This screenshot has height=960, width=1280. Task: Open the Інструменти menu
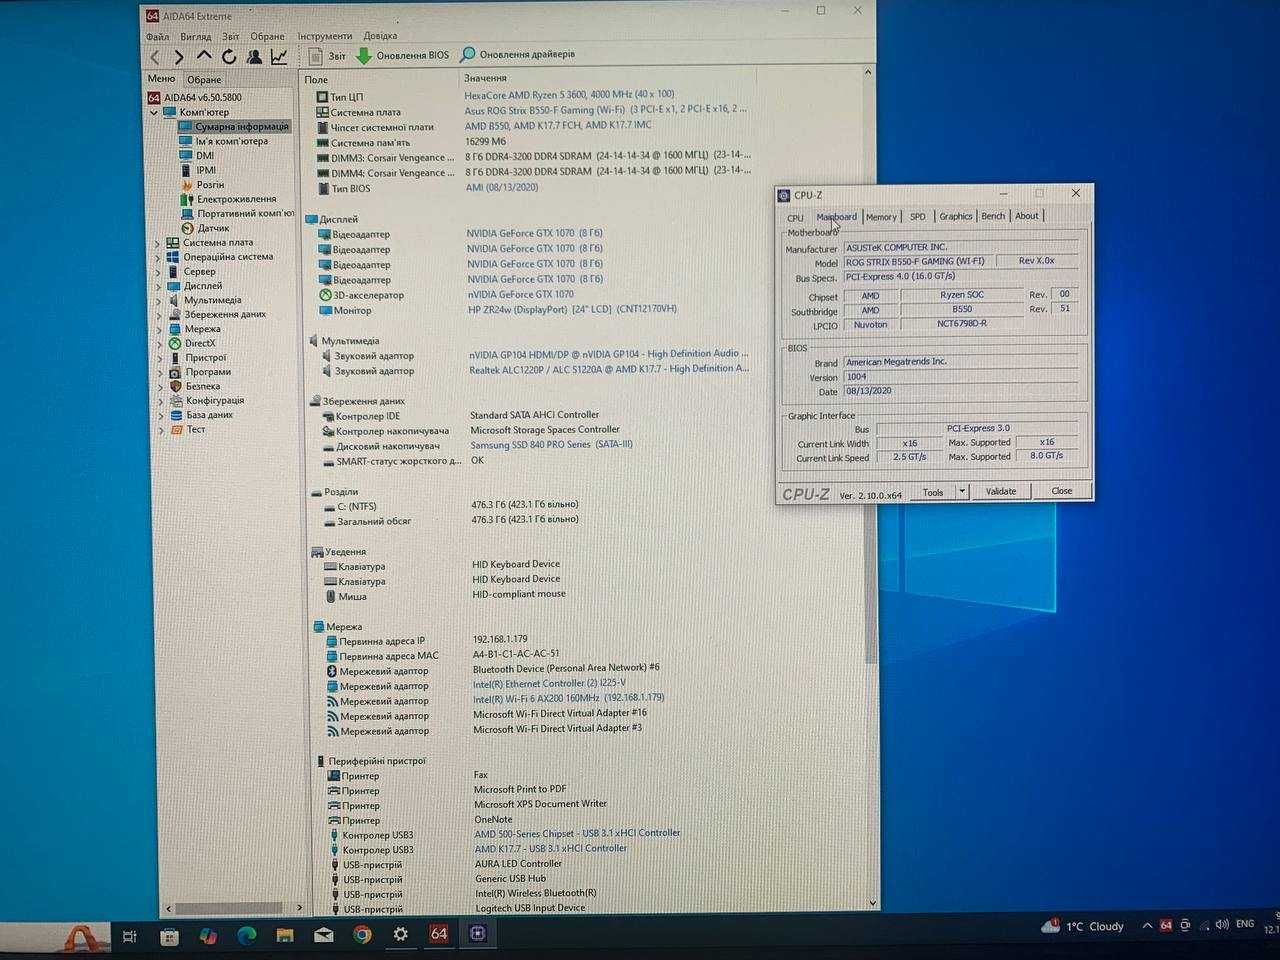(x=325, y=36)
